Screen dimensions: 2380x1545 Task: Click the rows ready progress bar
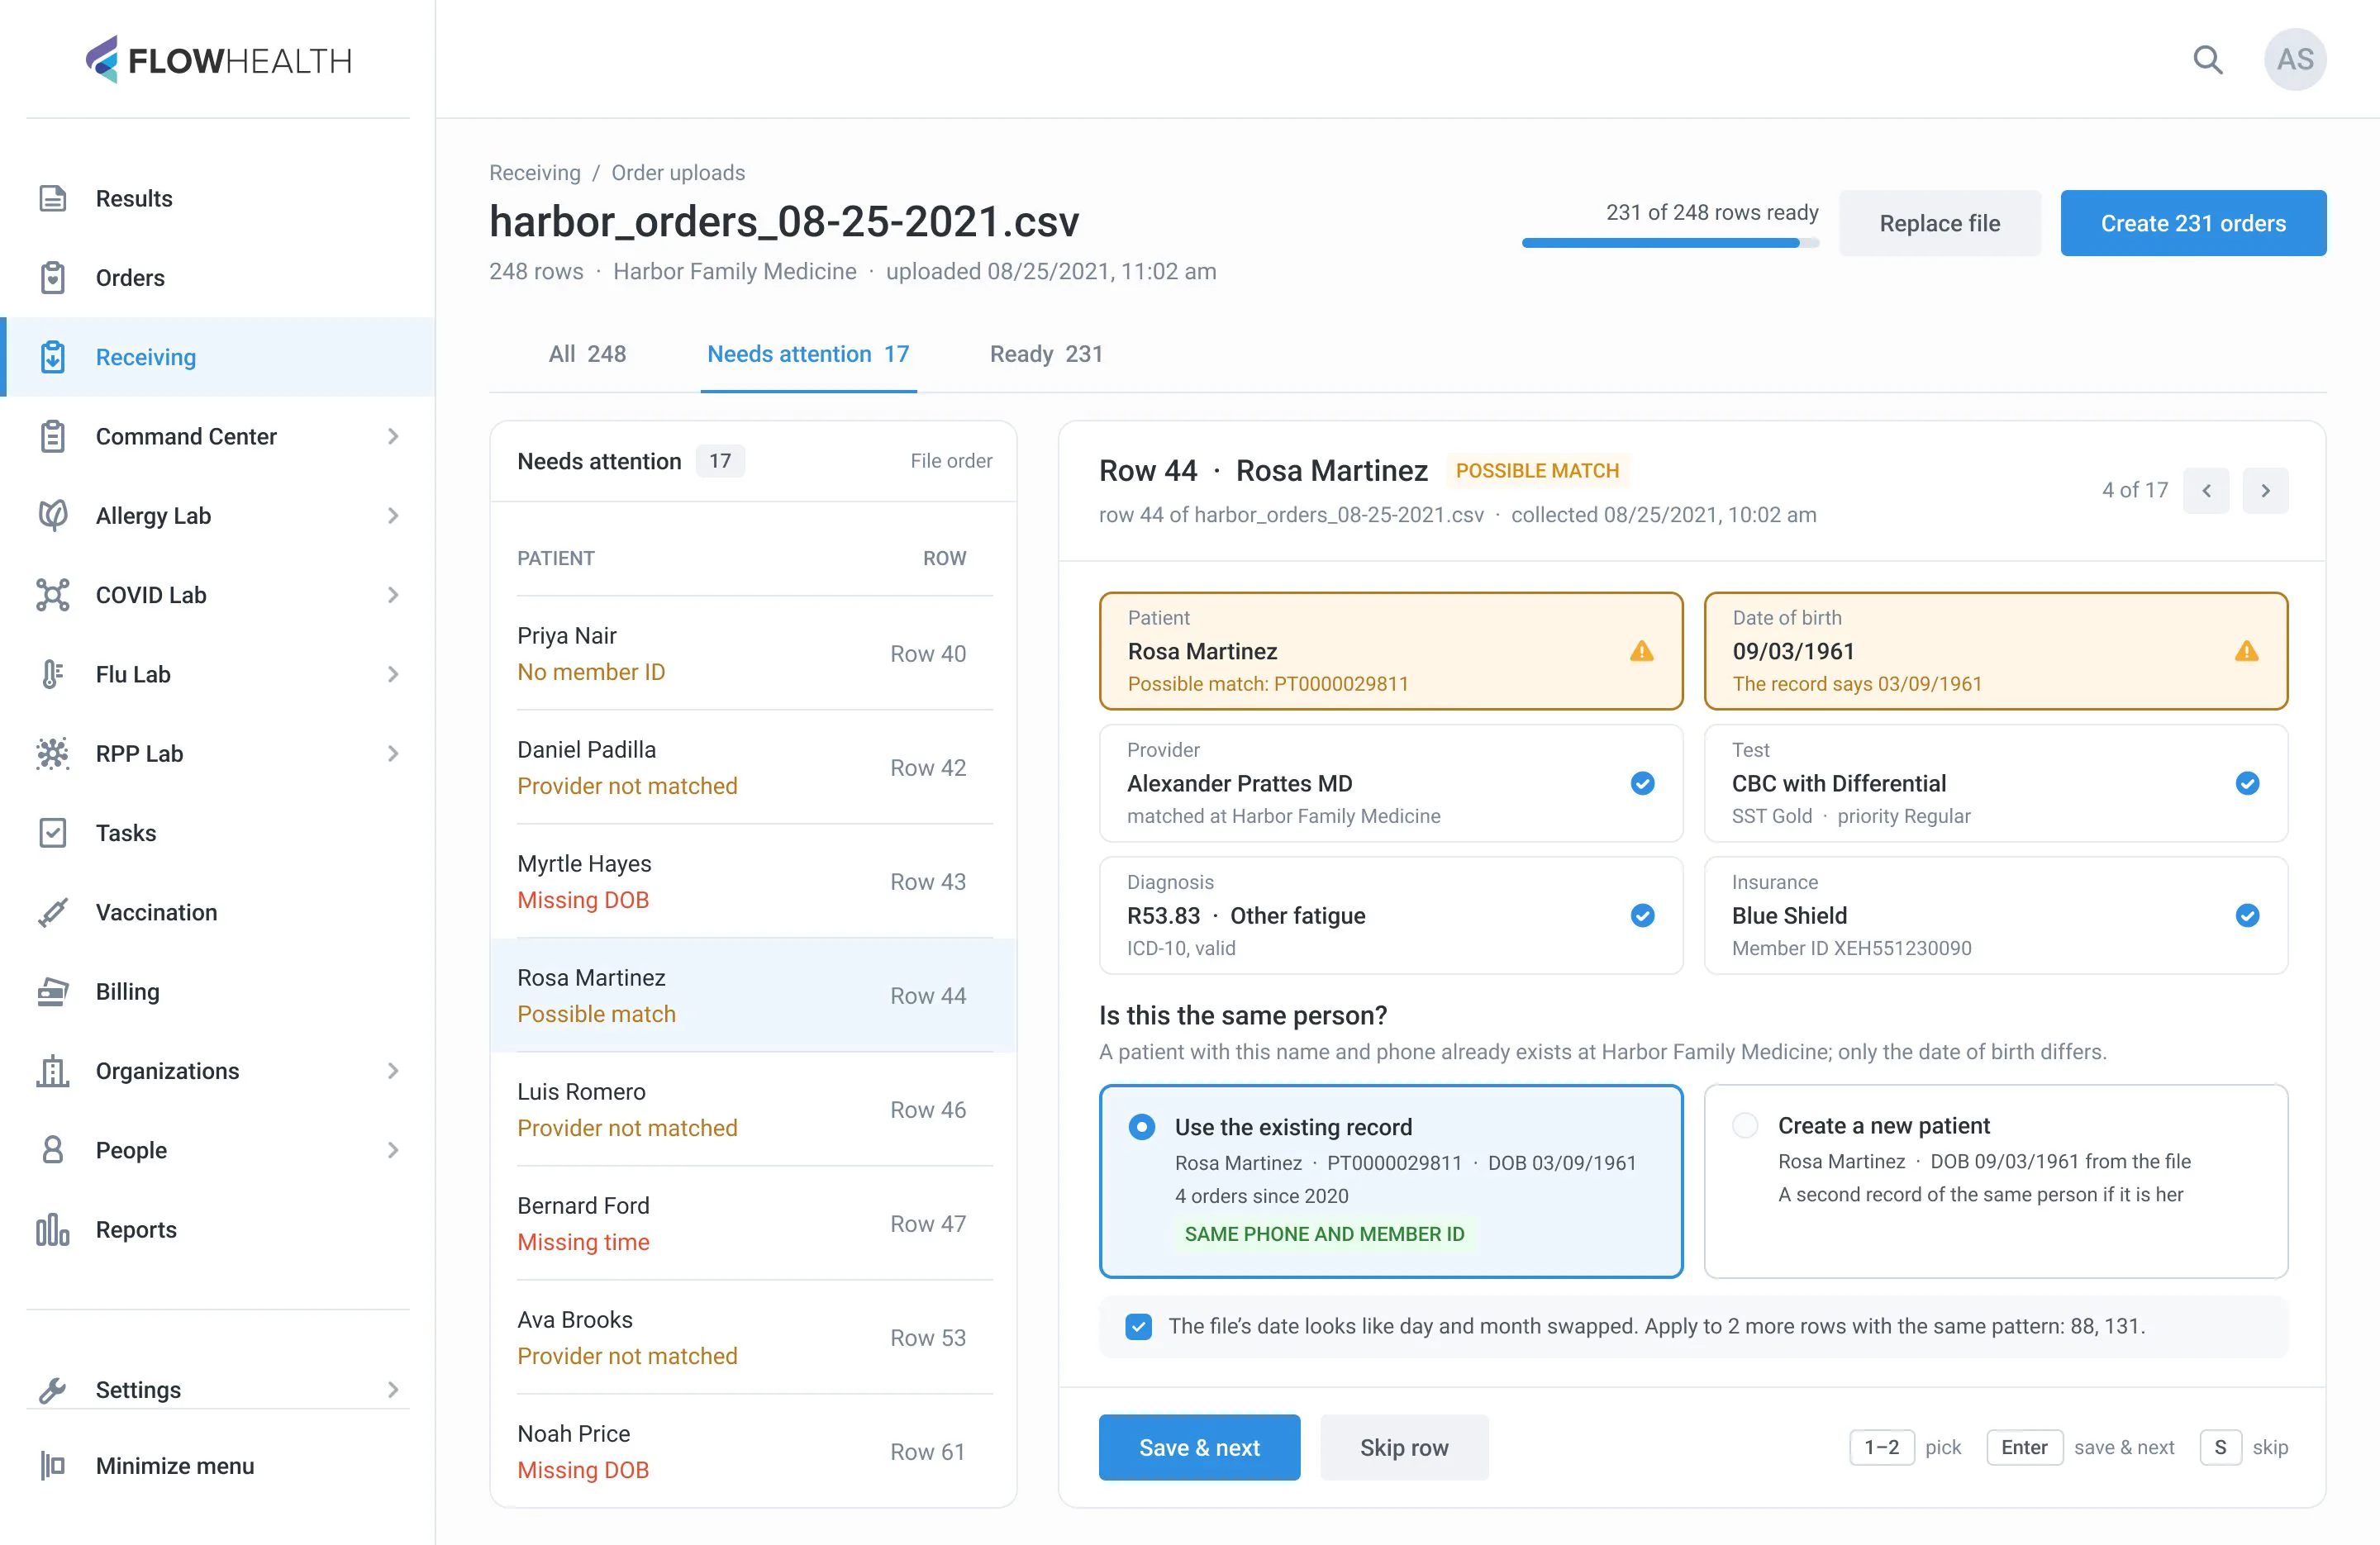click(1670, 242)
